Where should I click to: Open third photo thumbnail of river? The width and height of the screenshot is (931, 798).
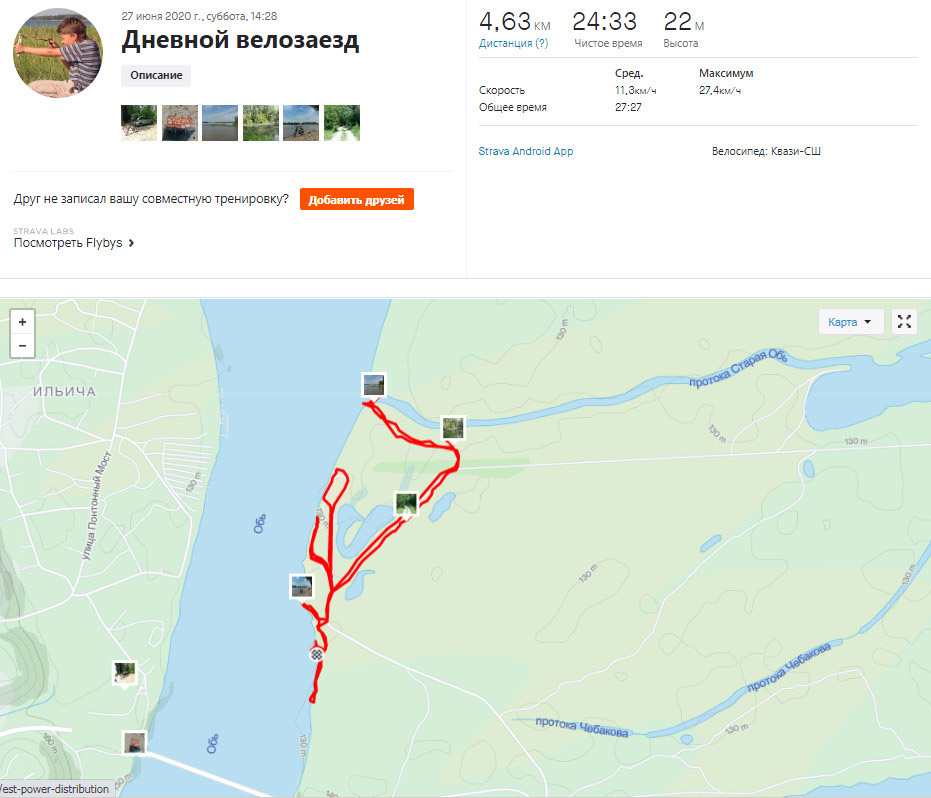pos(220,123)
